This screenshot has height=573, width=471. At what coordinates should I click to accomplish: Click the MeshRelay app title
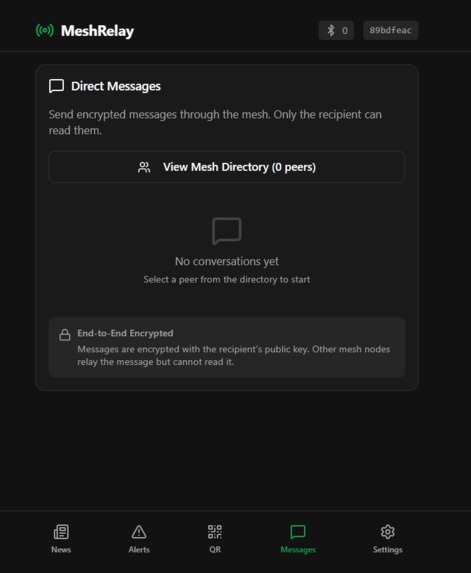pos(97,31)
